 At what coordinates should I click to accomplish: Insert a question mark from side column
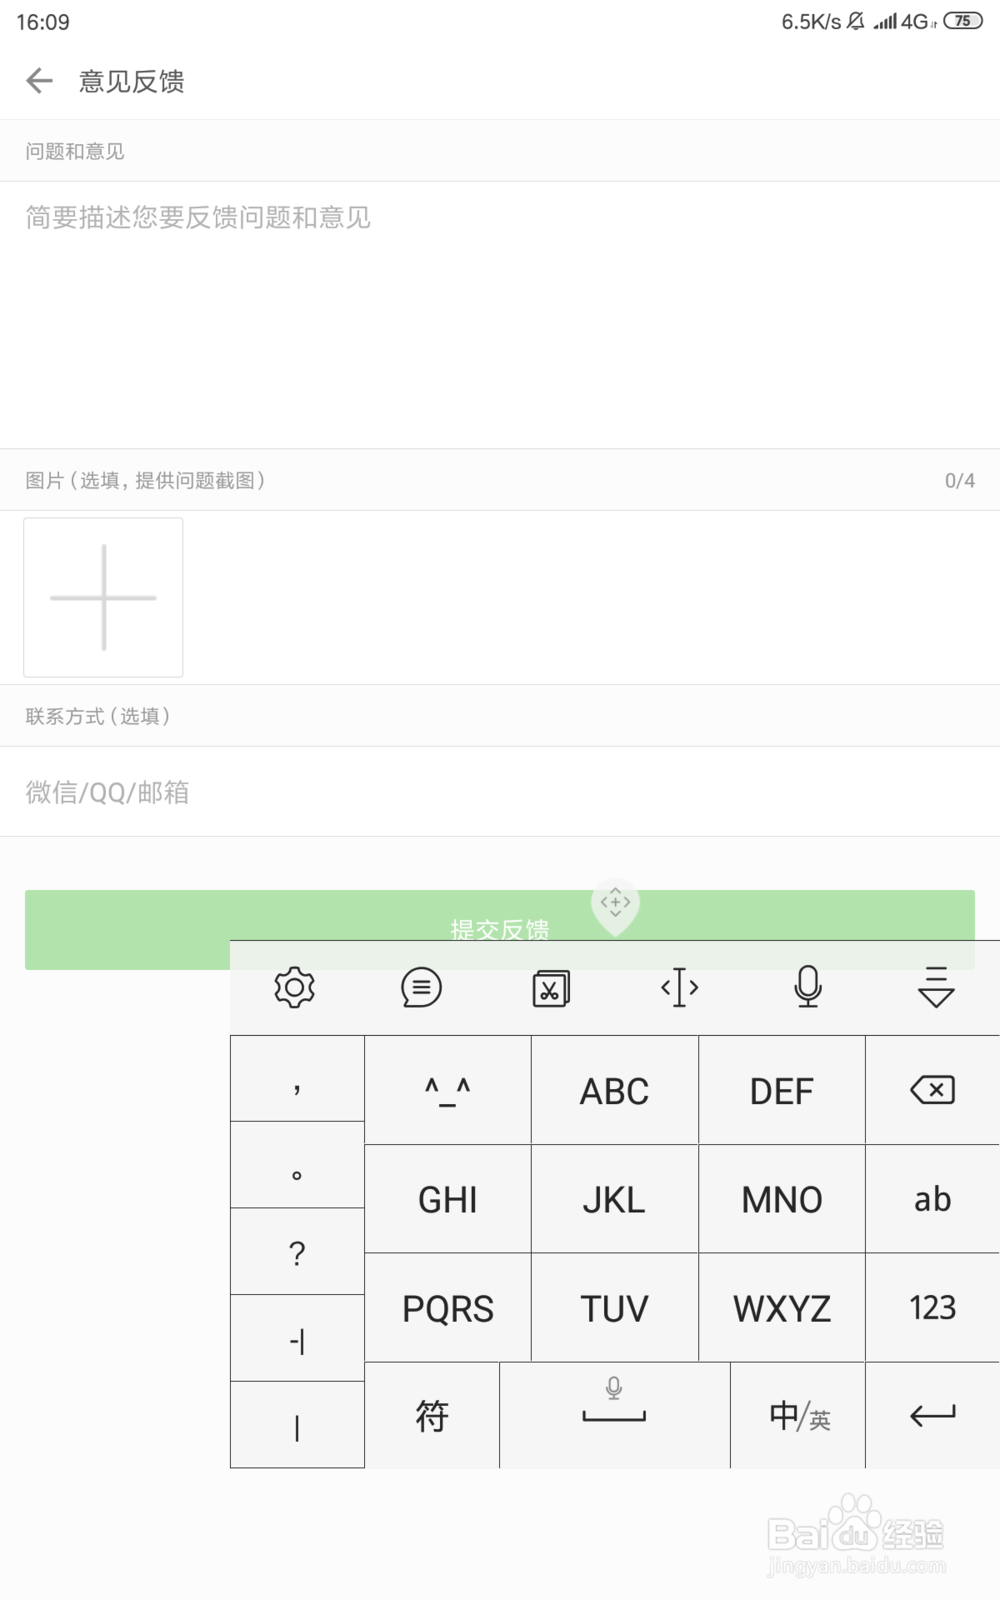(x=297, y=1252)
